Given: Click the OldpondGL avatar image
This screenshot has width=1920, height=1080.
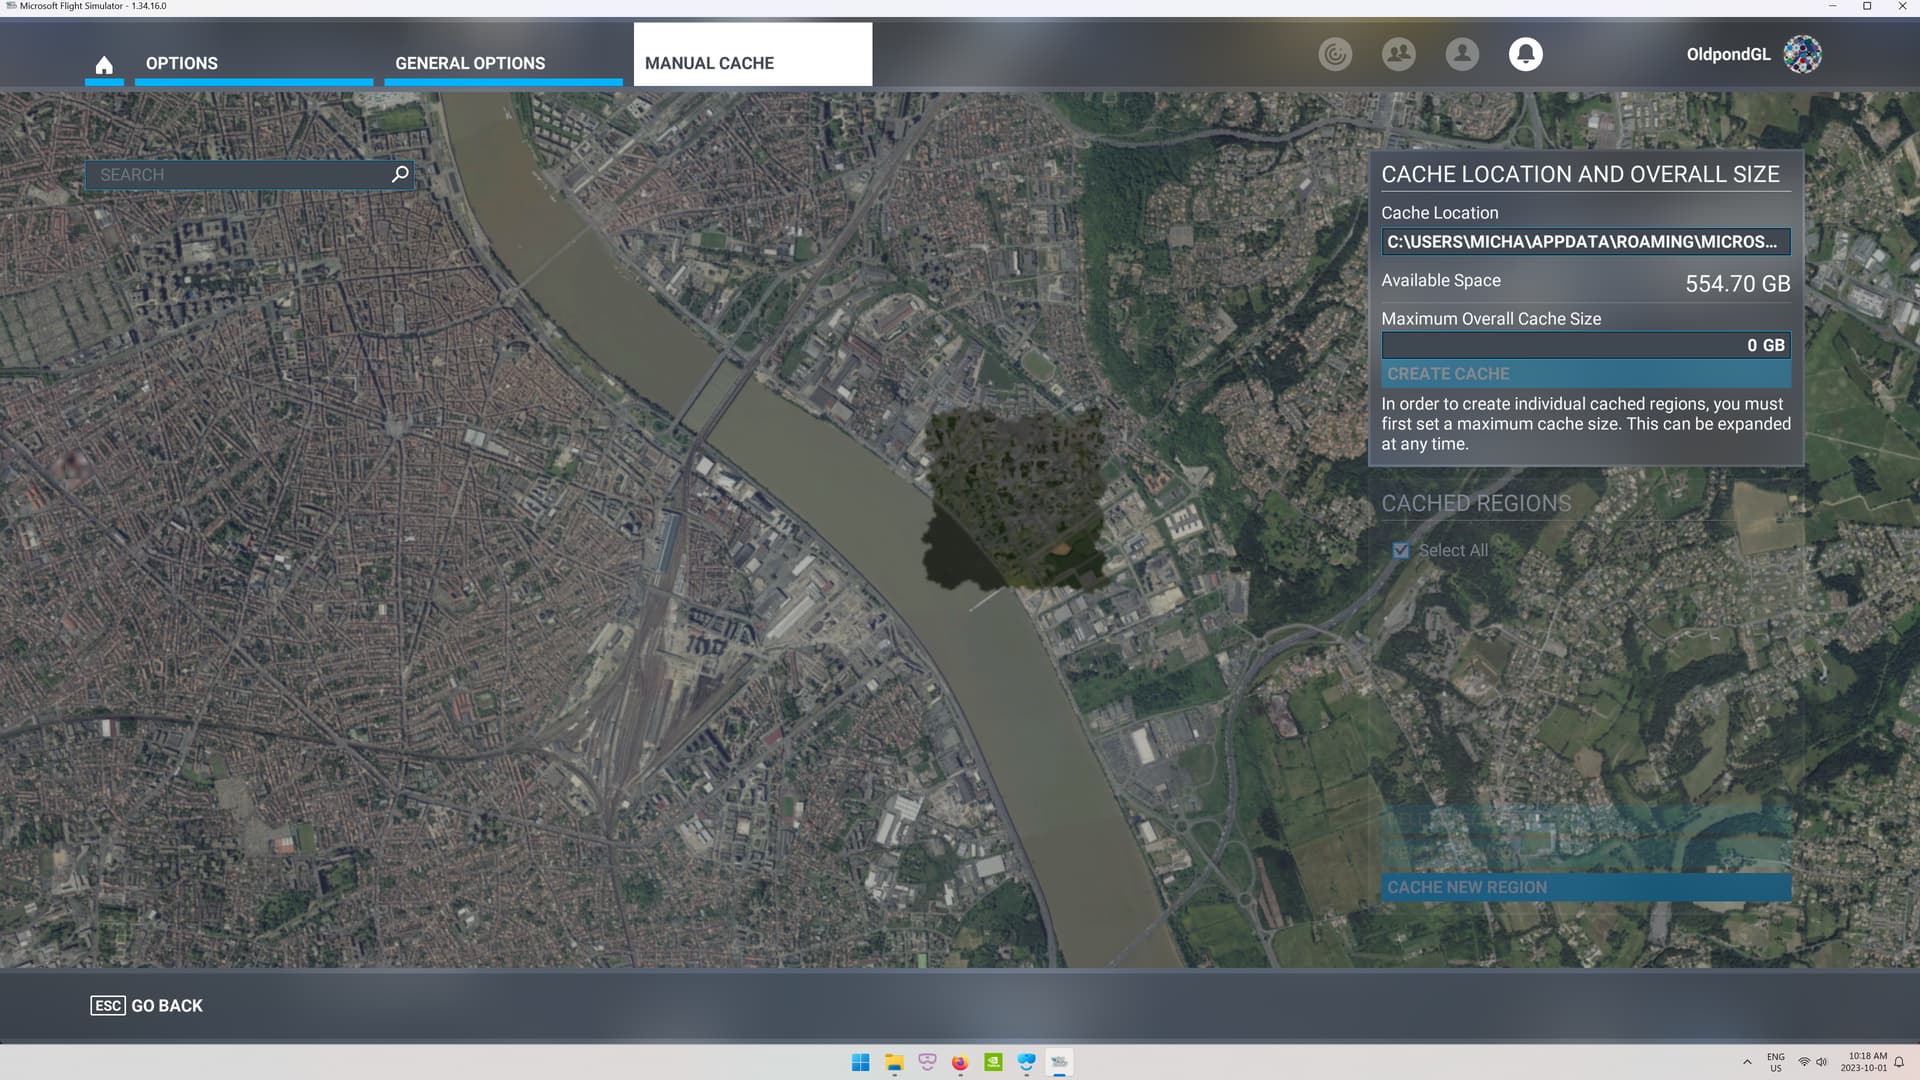Looking at the screenshot, I should [1802, 54].
